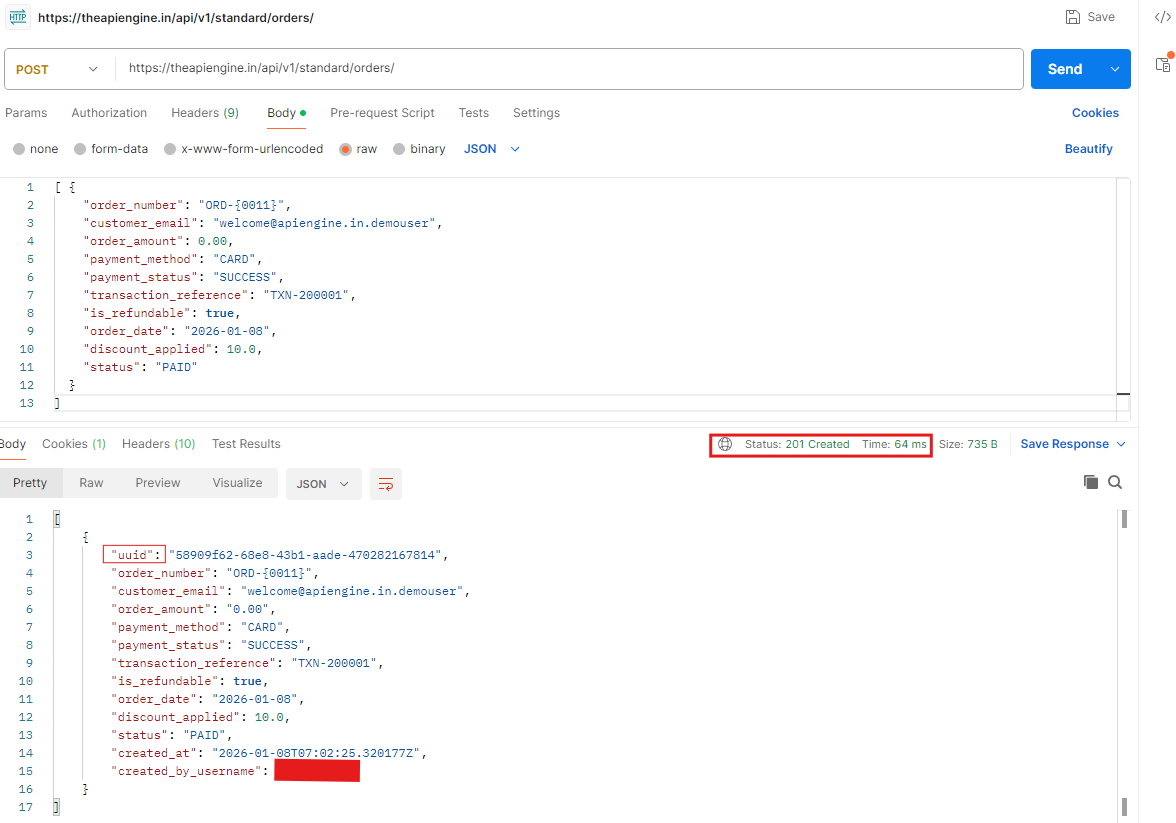Toggle line wrap icon in response toolbar
Screen dimensions: 1176x823
385,484
